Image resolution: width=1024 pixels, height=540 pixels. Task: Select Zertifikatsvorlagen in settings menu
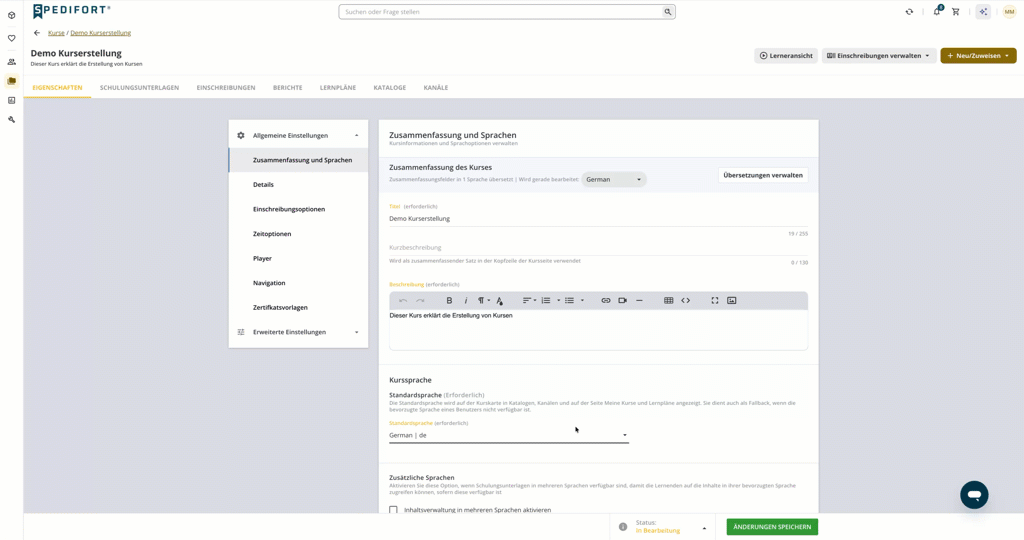pos(298,308)
